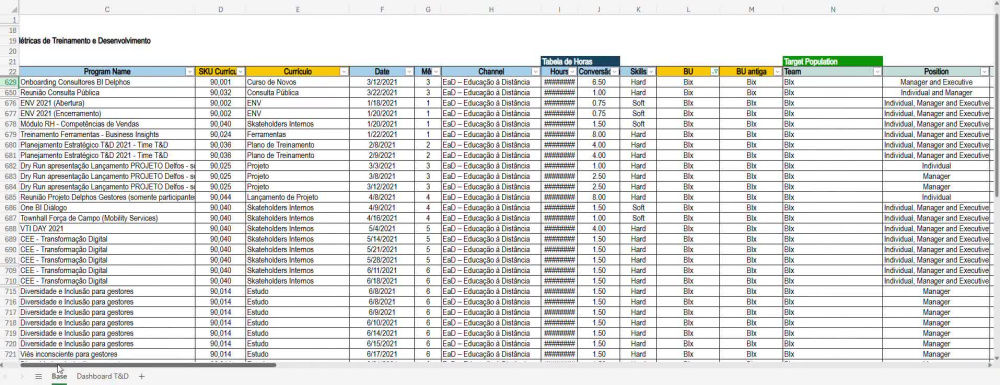This screenshot has width=1000, height=385.
Task: Select column G header
Action: (x=427, y=9)
